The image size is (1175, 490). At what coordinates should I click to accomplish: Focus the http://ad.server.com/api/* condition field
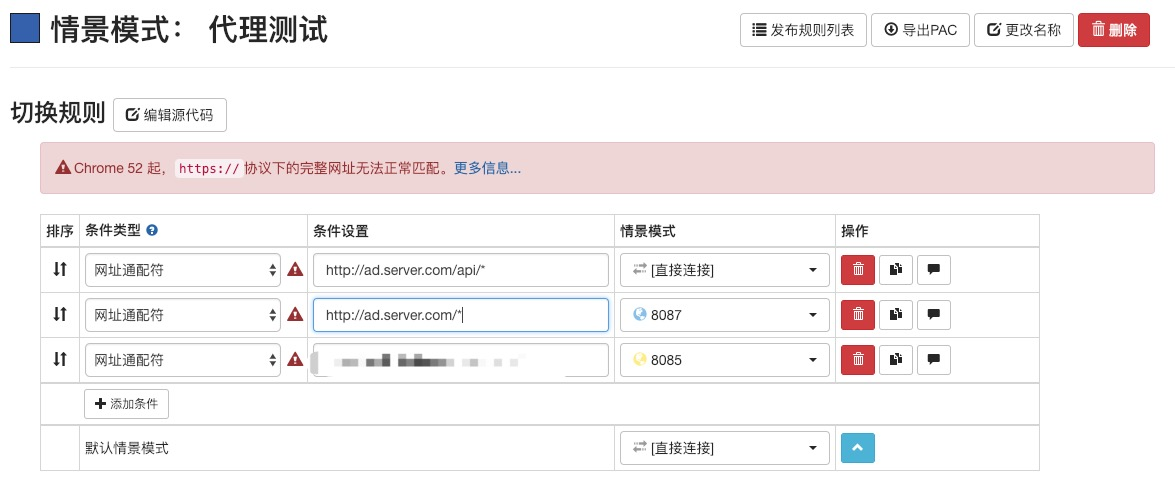tap(461, 270)
